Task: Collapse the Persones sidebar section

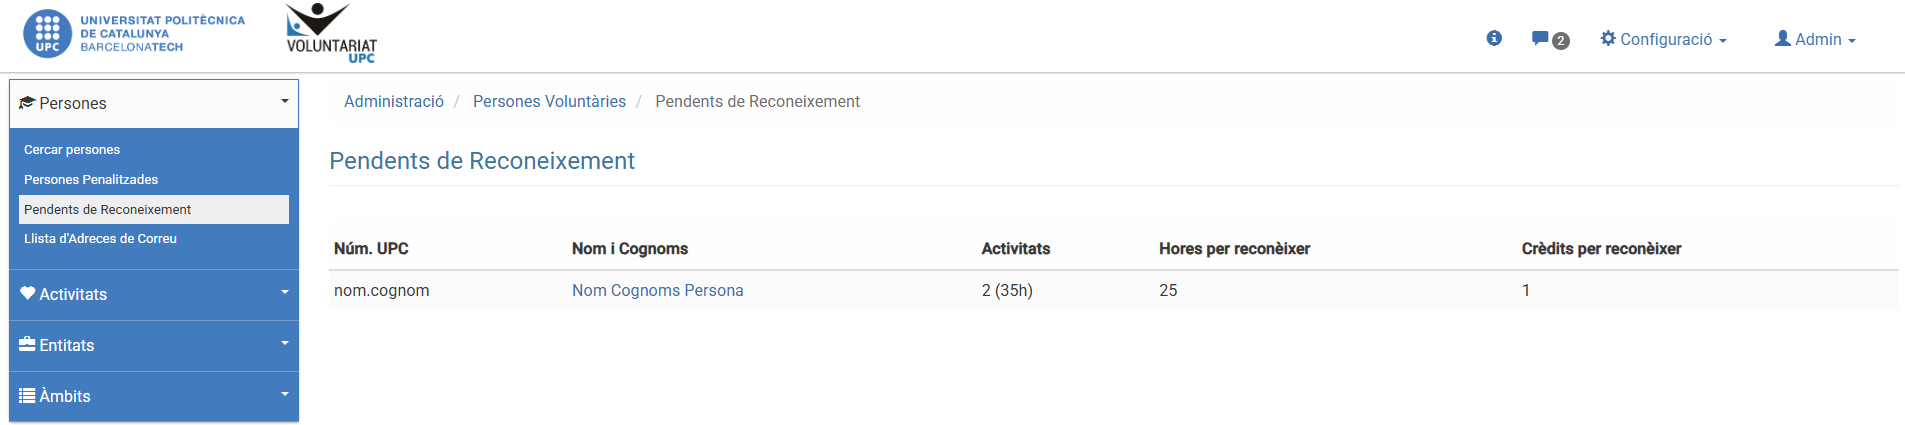Action: 284,102
